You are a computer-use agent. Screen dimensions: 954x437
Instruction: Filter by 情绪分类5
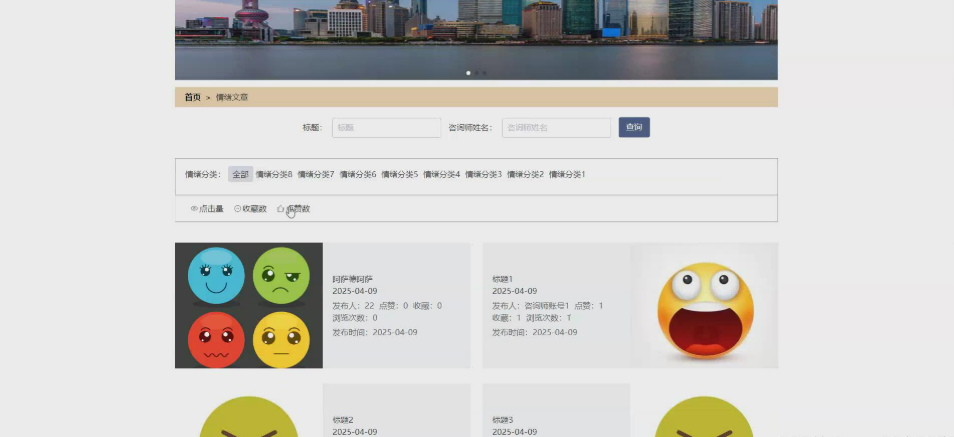click(x=400, y=174)
